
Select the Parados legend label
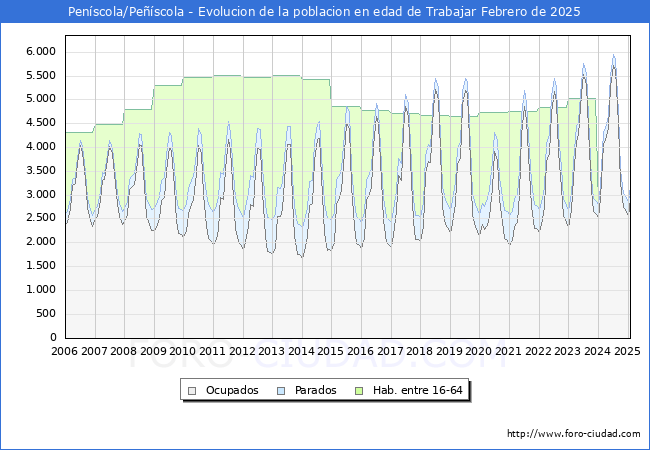[315, 390]
